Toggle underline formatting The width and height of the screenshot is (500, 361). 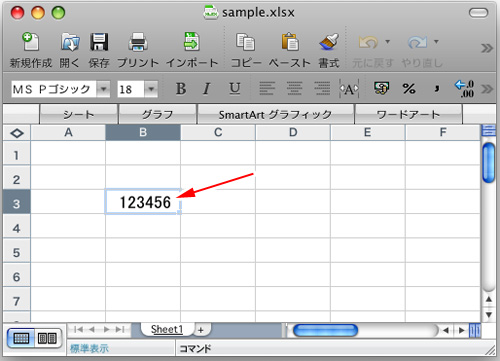(x=235, y=89)
